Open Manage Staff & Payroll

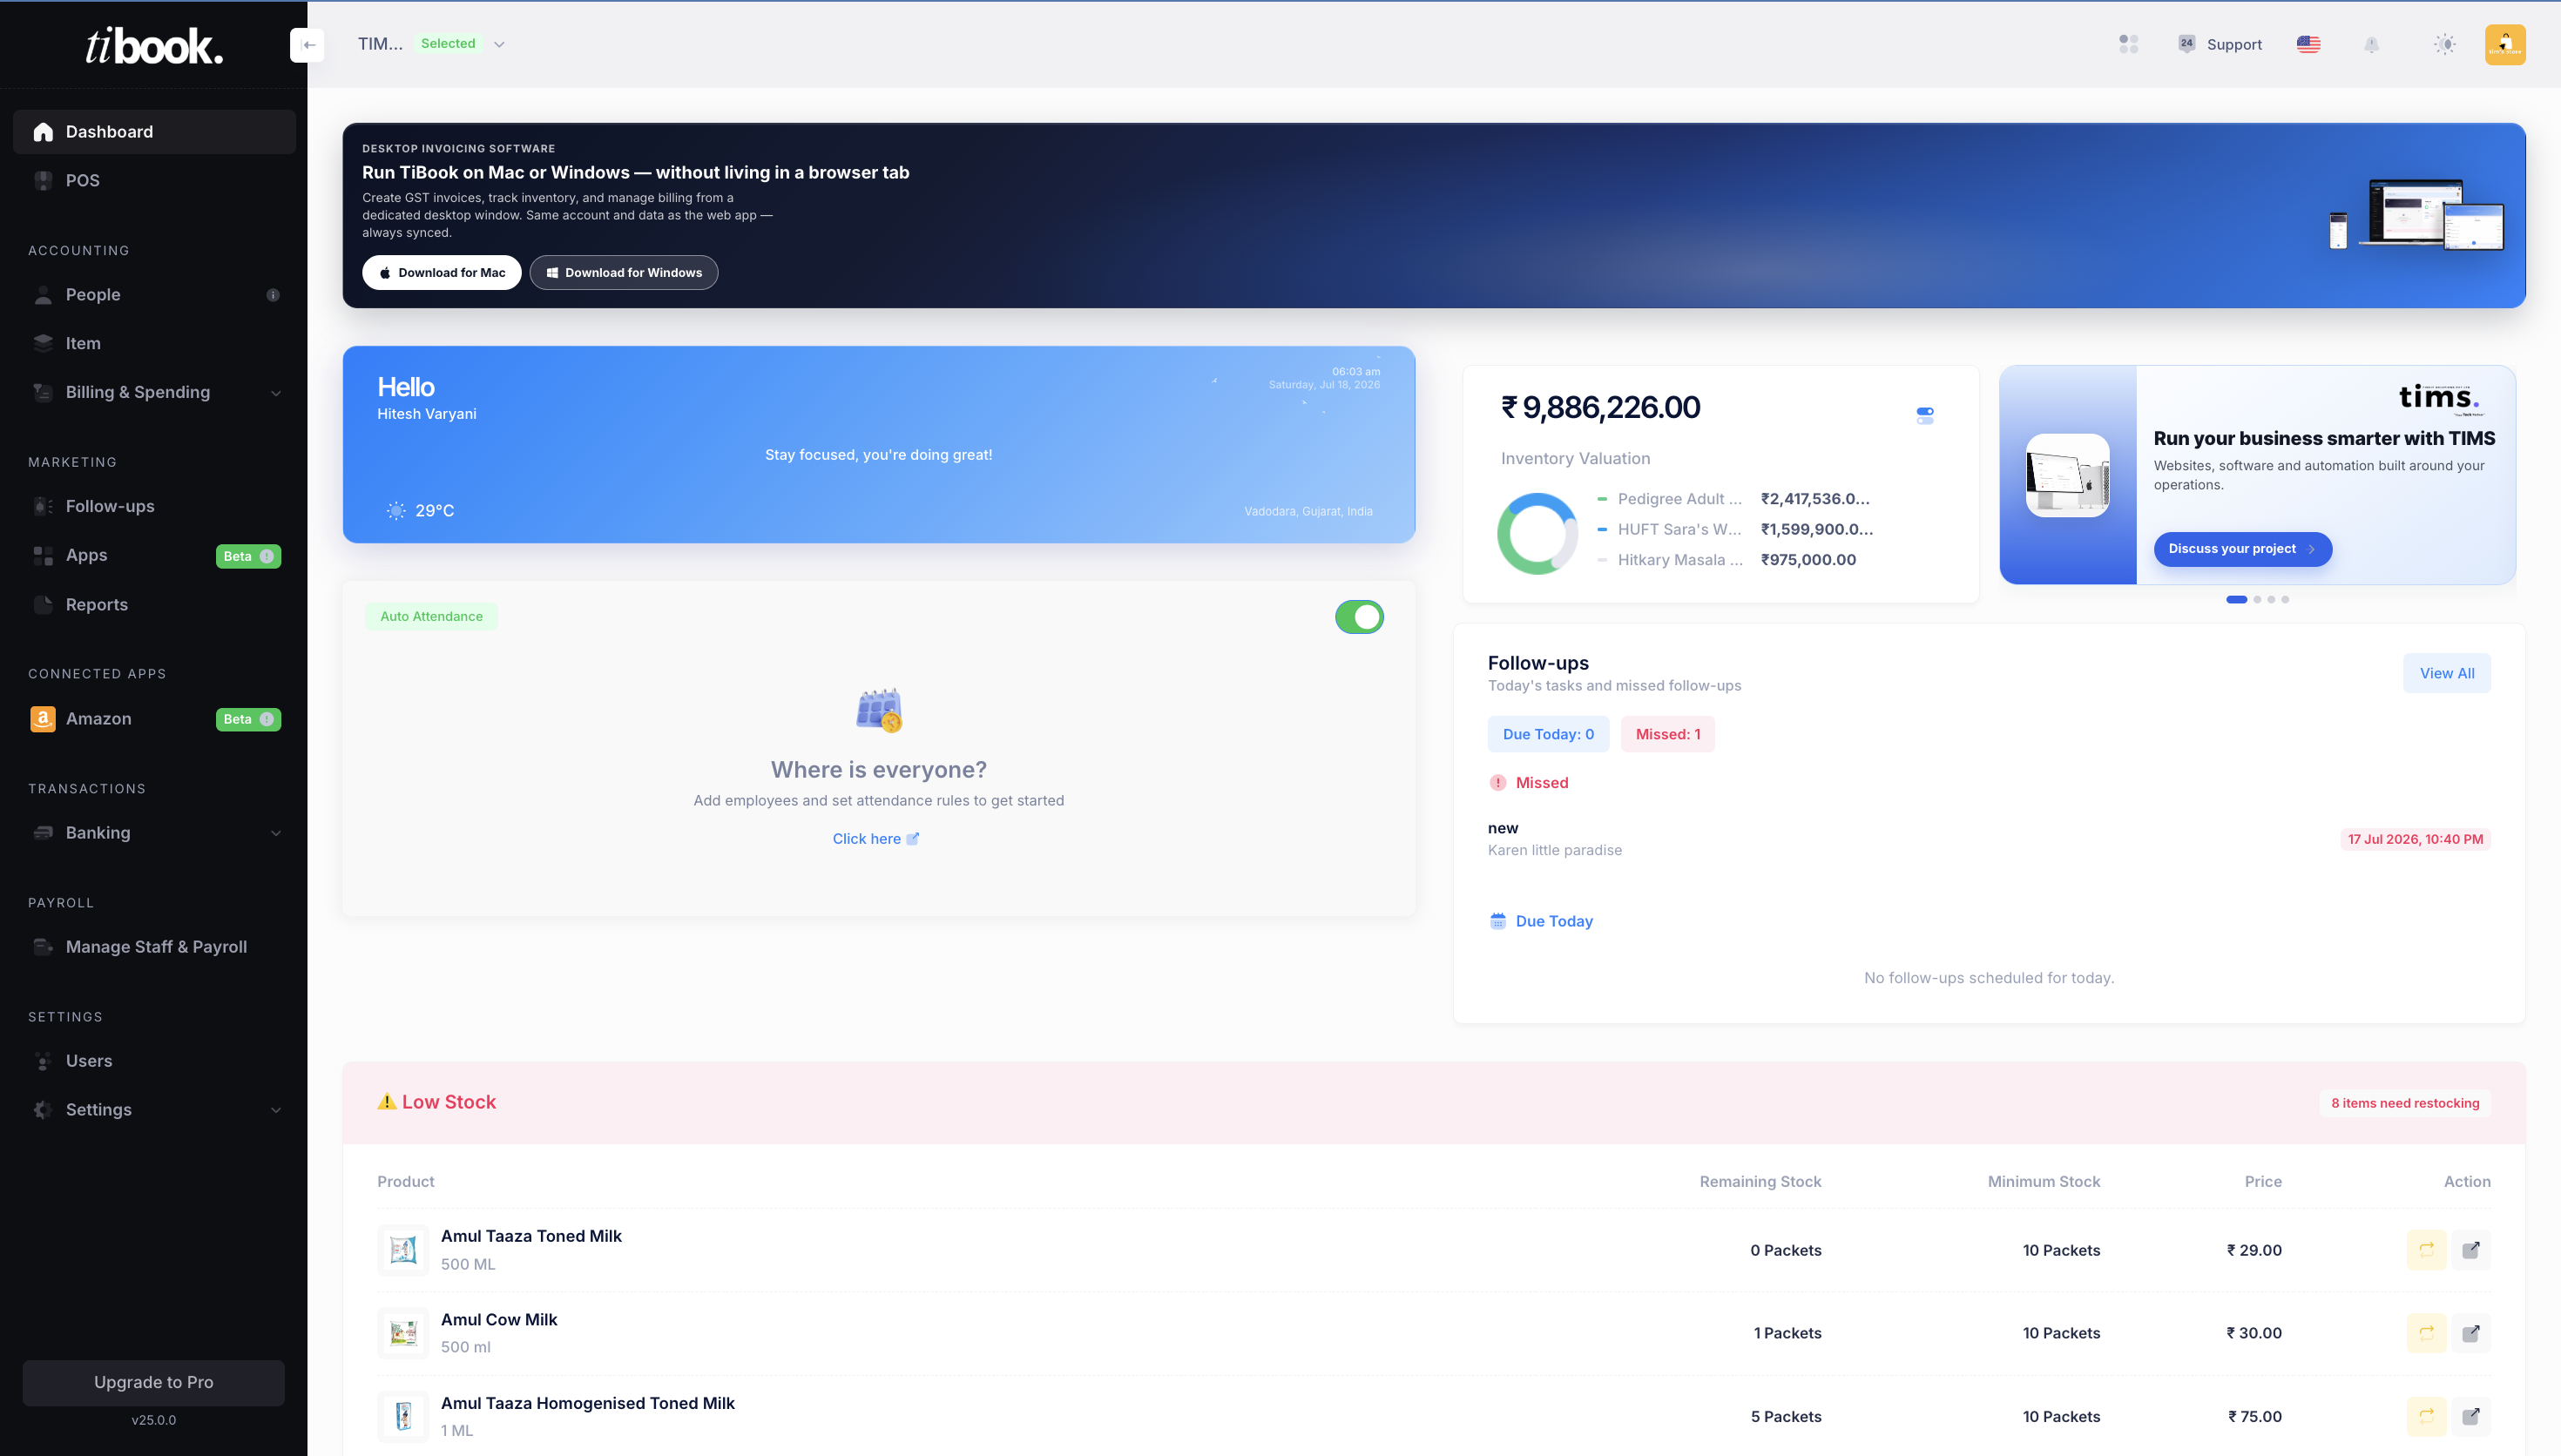pos(154,947)
